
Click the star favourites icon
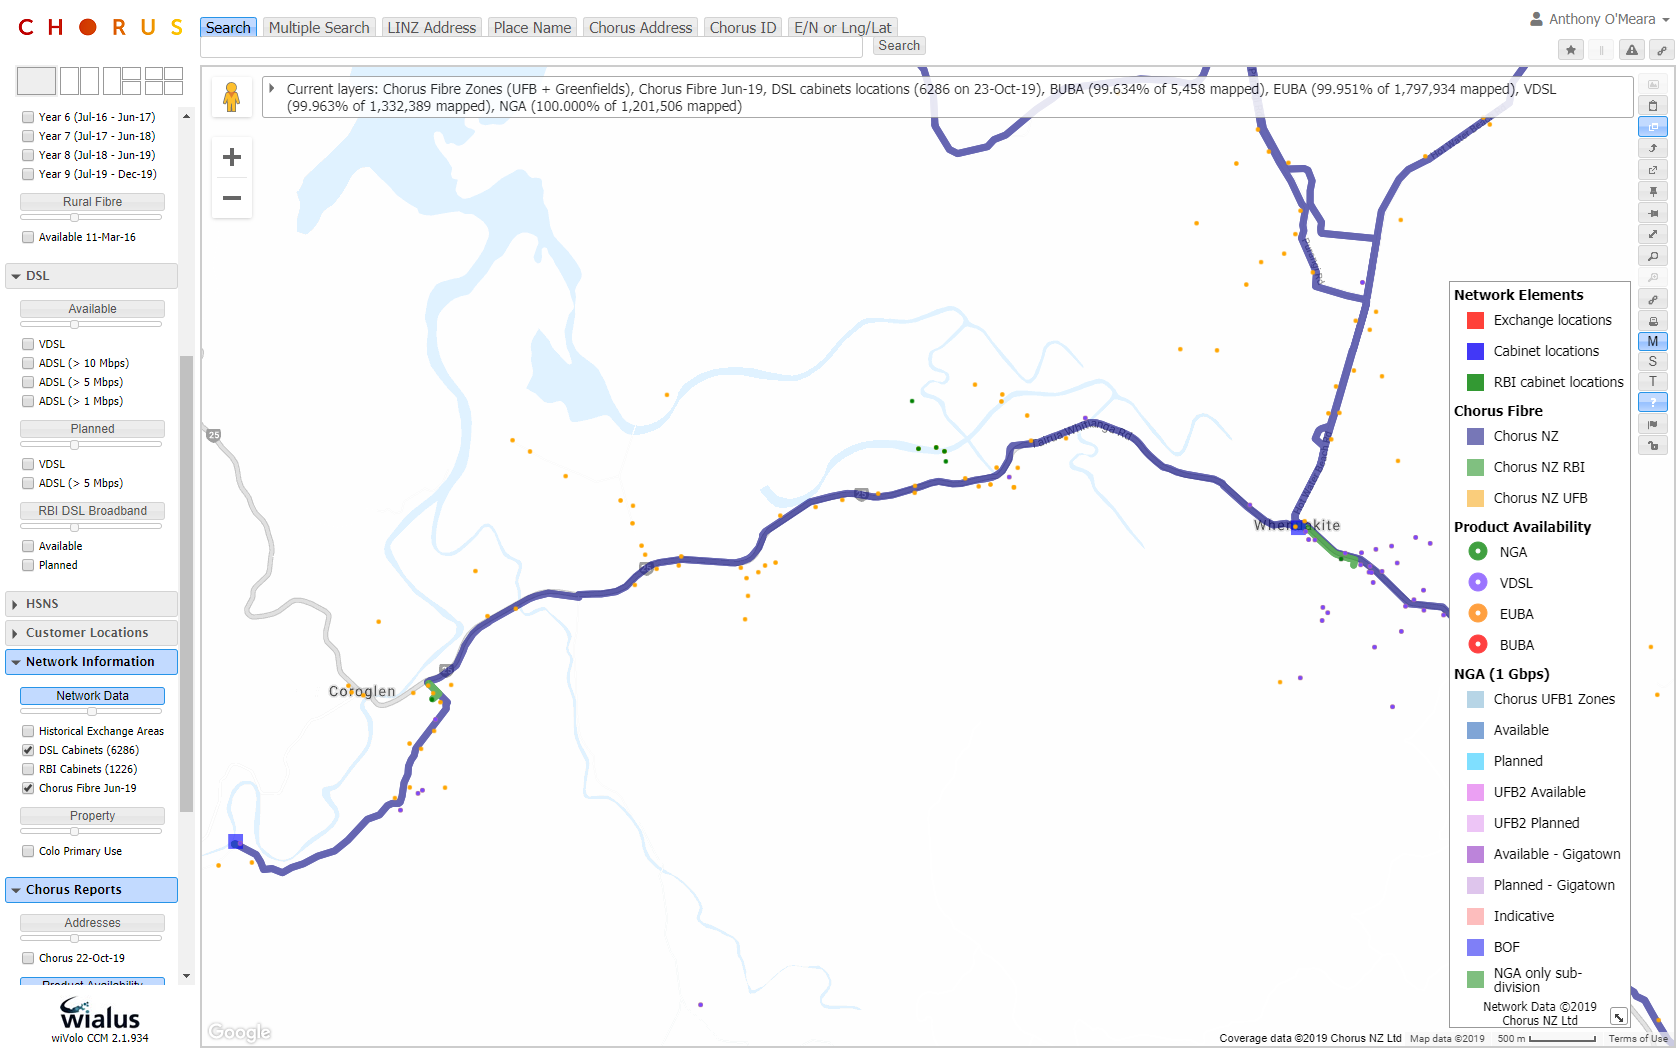click(x=1571, y=50)
